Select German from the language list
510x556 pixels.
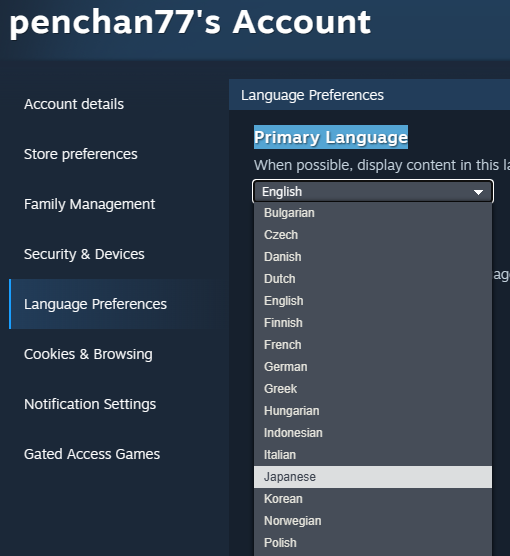click(x=373, y=367)
